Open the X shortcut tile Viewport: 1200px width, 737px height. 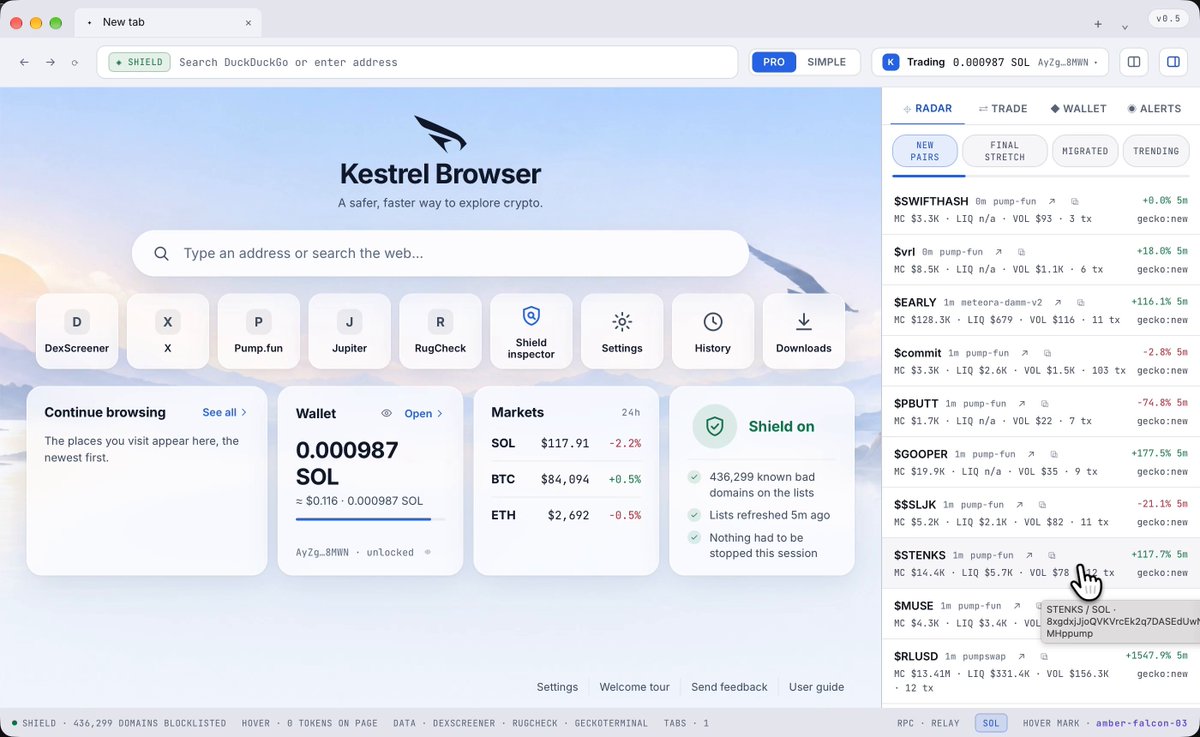tap(168, 331)
